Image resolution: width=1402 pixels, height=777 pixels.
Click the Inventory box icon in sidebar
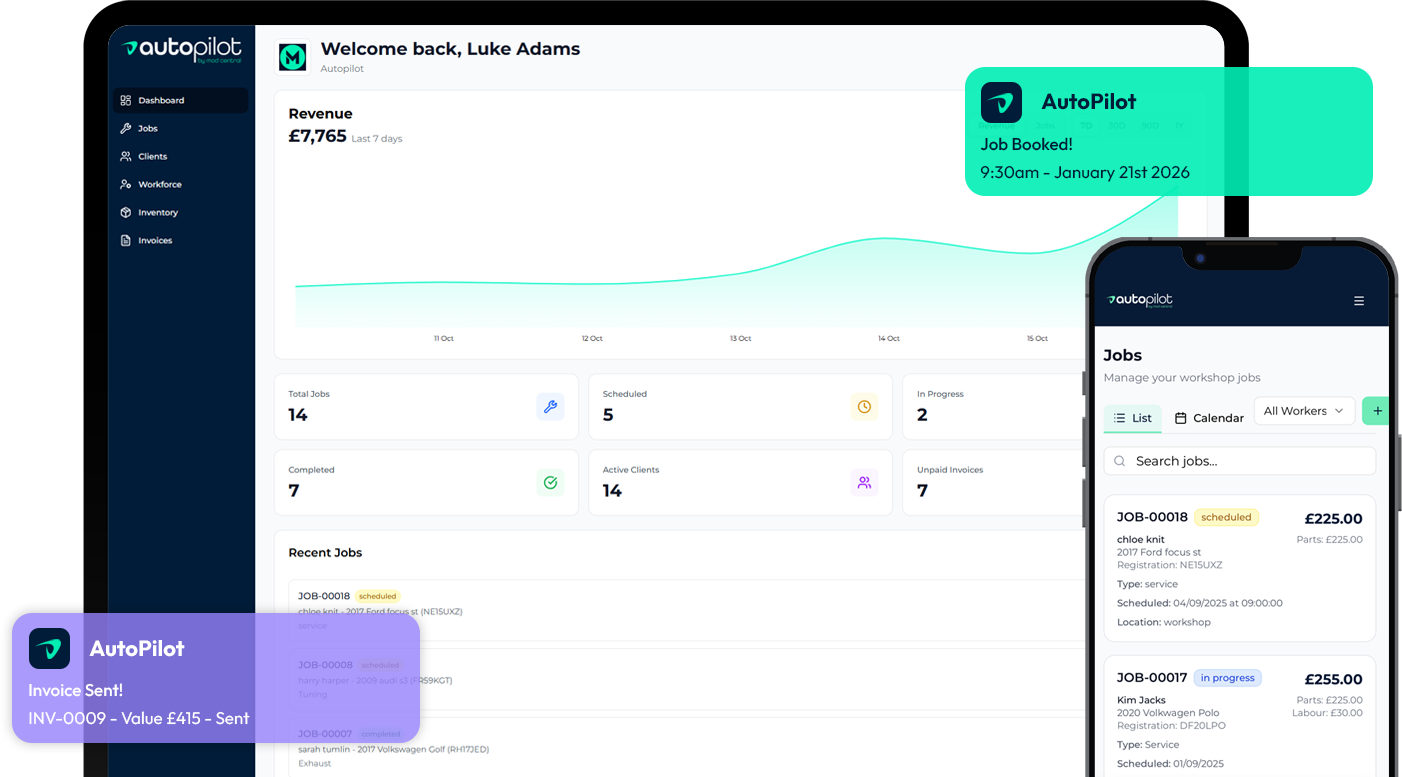pos(126,213)
